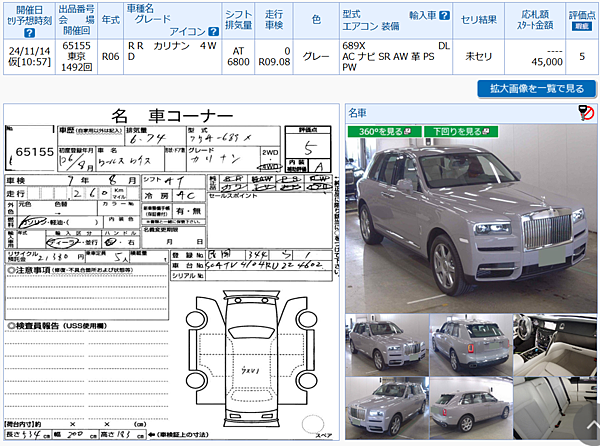This screenshot has height=446, width=600.
Task: Open the lower-left front view thumbnail
Action: point(387,408)
